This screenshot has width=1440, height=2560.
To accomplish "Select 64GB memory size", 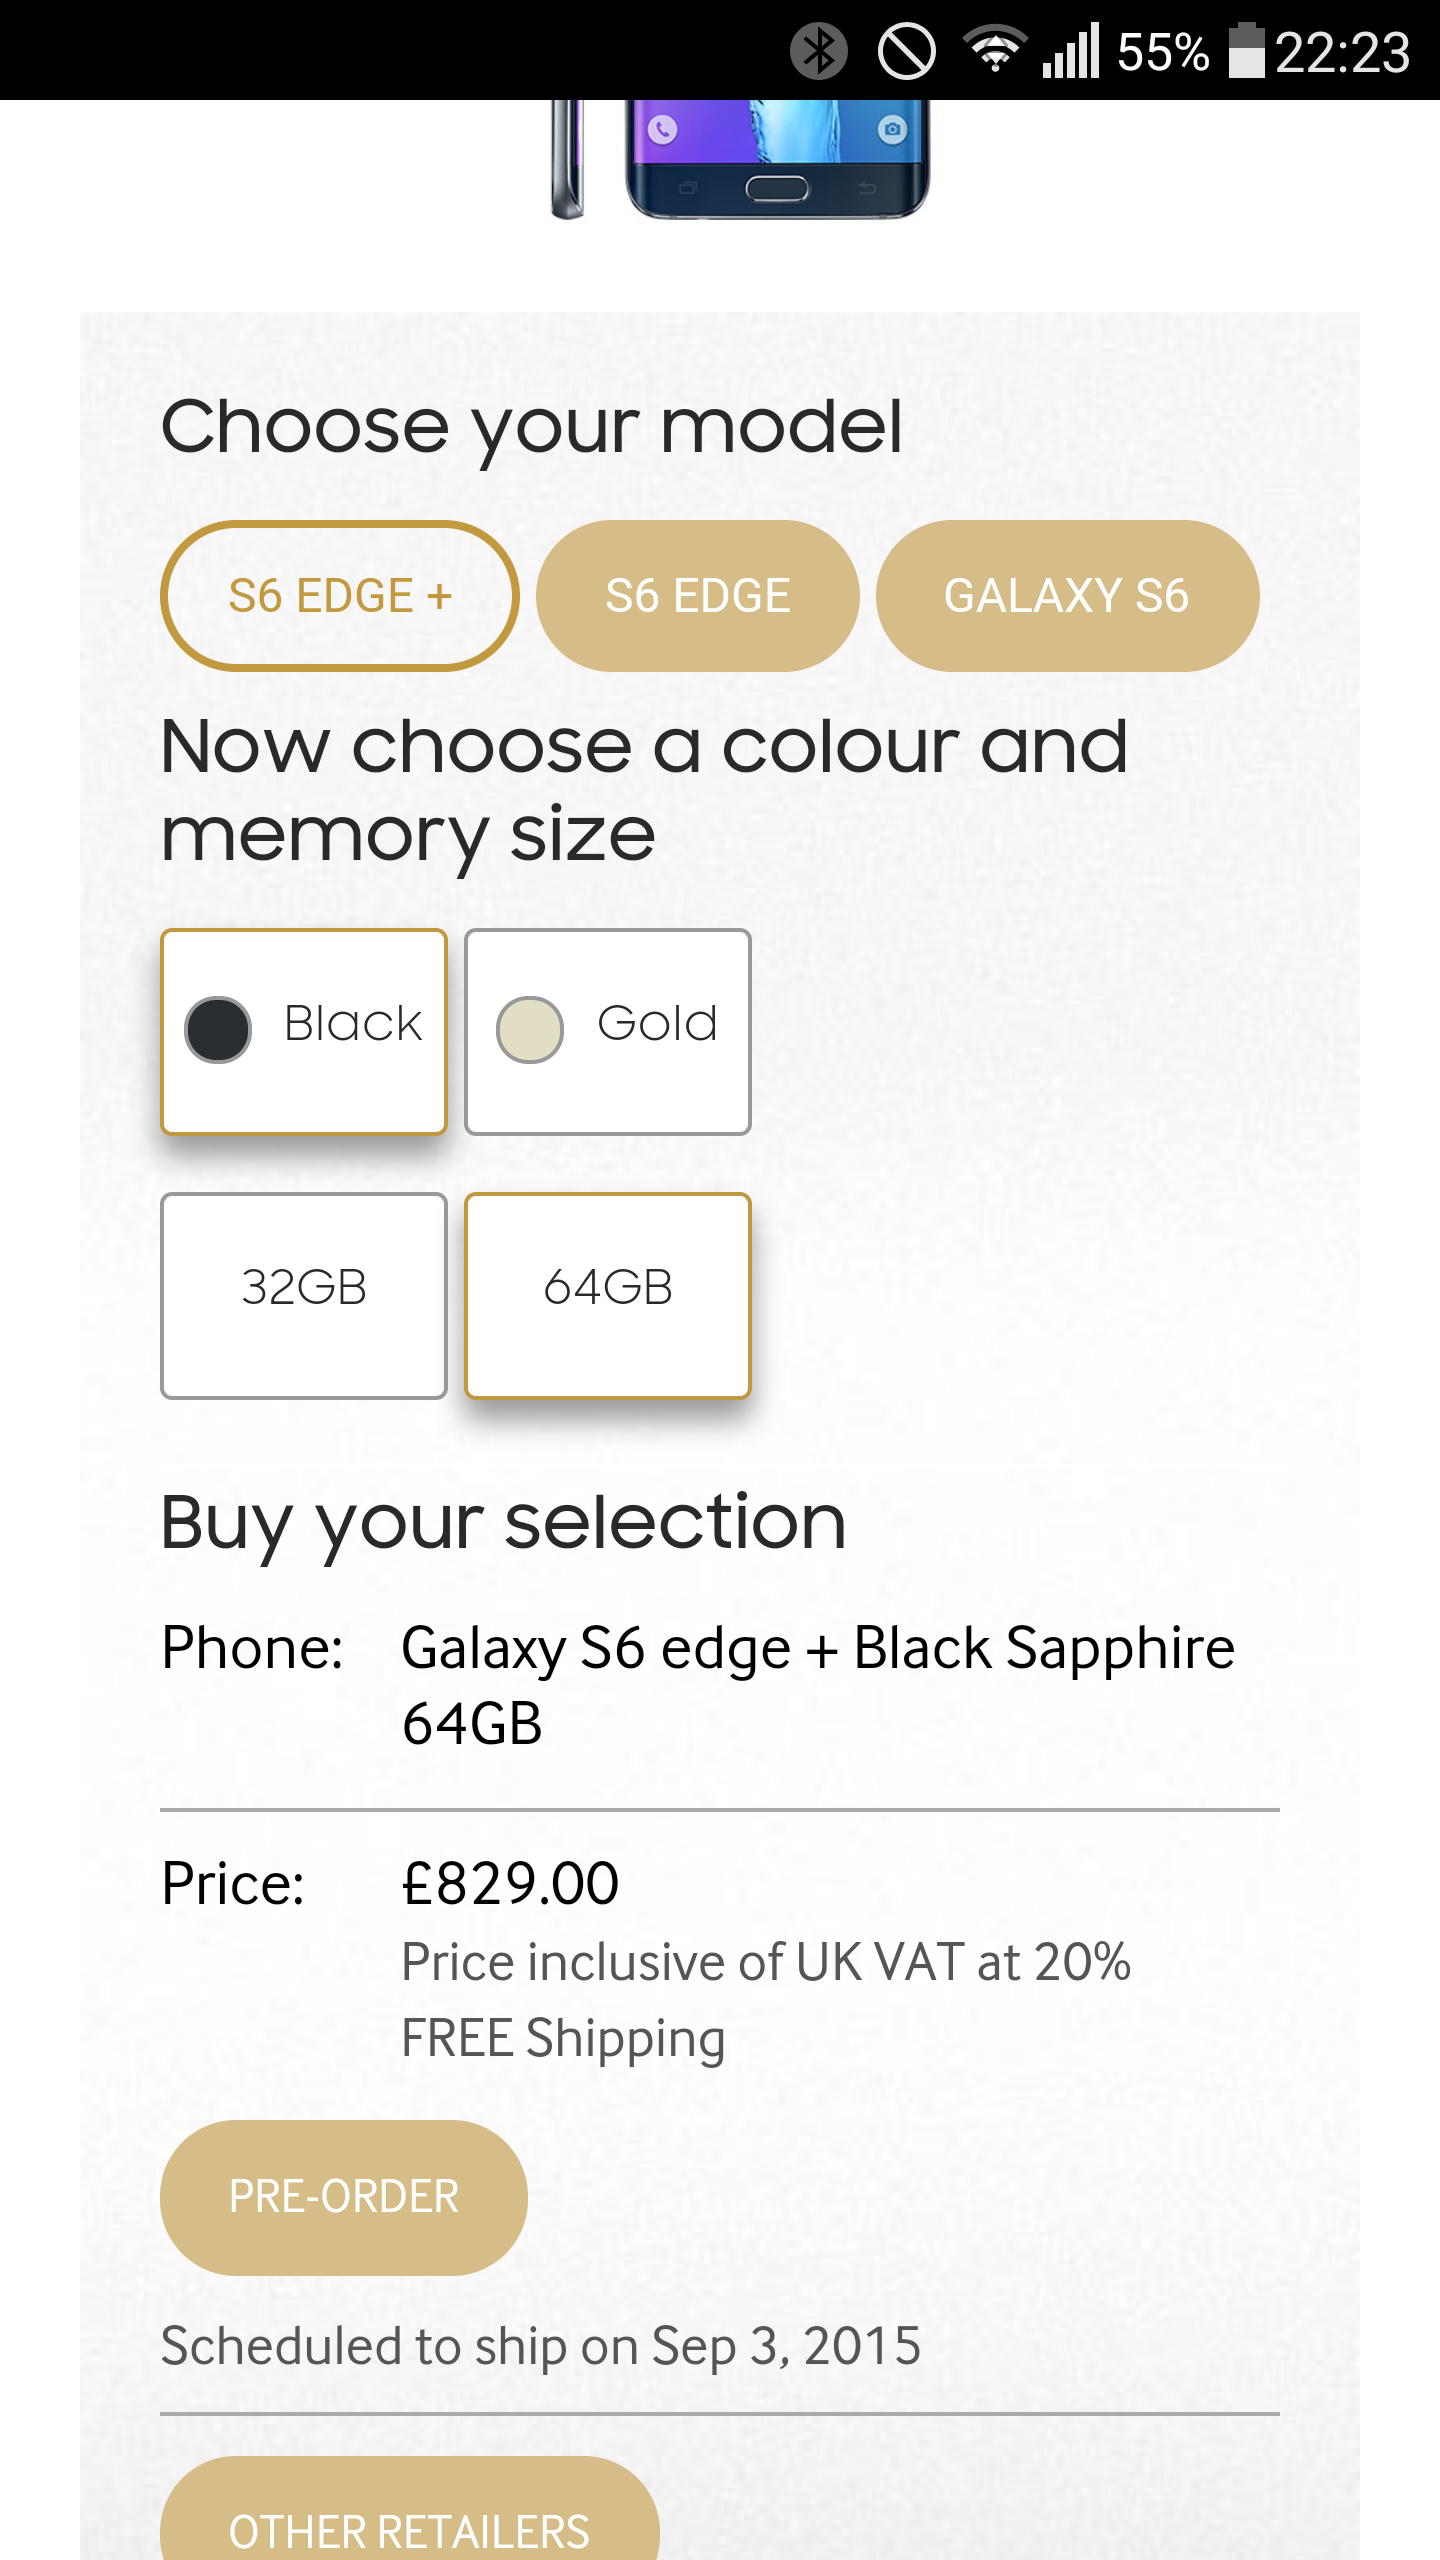I will pos(608,1295).
